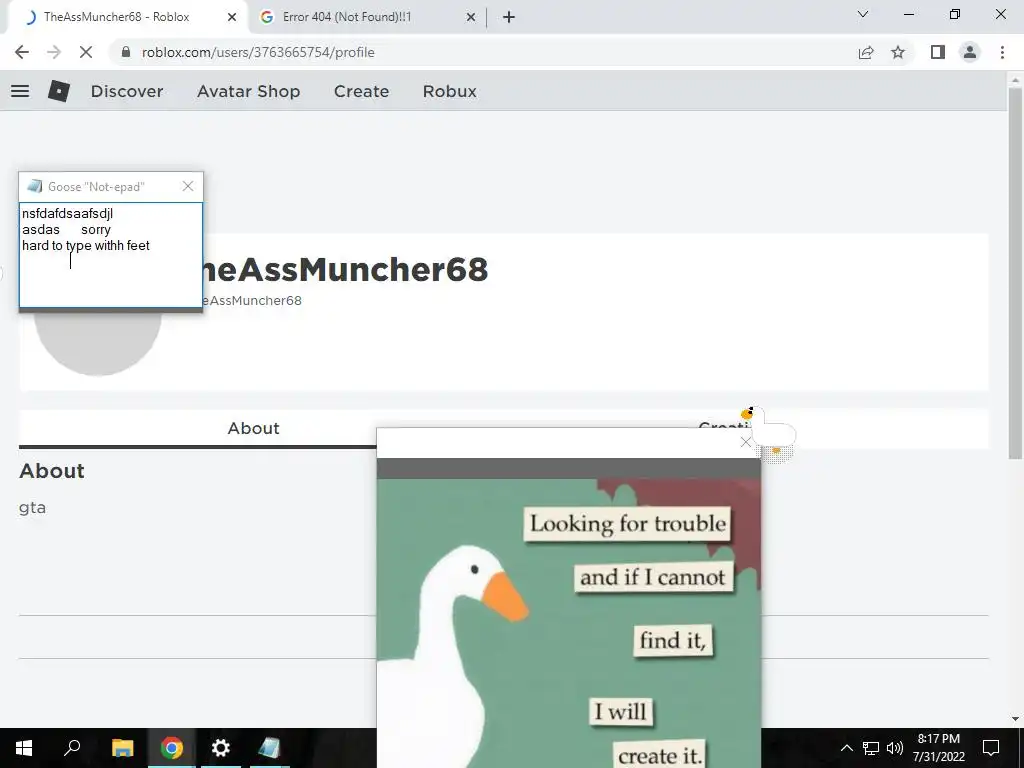Open the Roblox hamburger menu
This screenshot has height=768, width=1024.
point(20,91)
